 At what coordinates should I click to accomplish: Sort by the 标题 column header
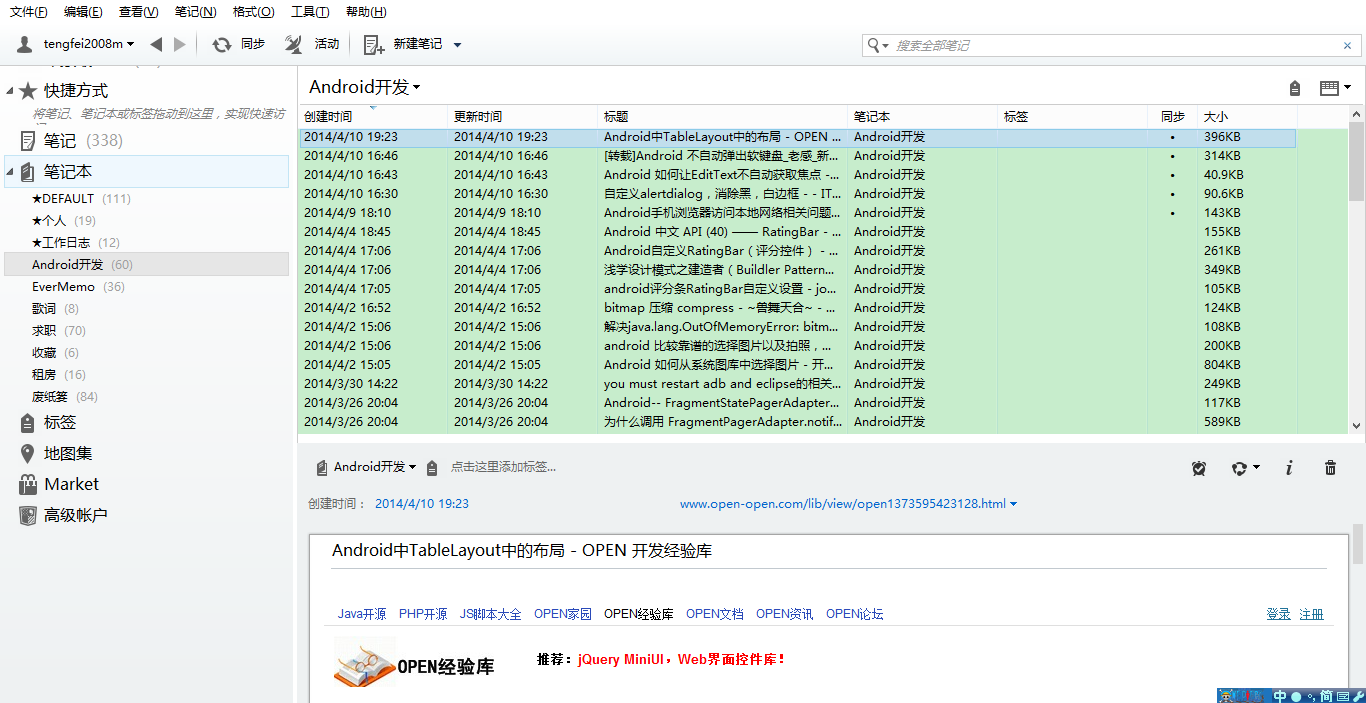point(723,116)
